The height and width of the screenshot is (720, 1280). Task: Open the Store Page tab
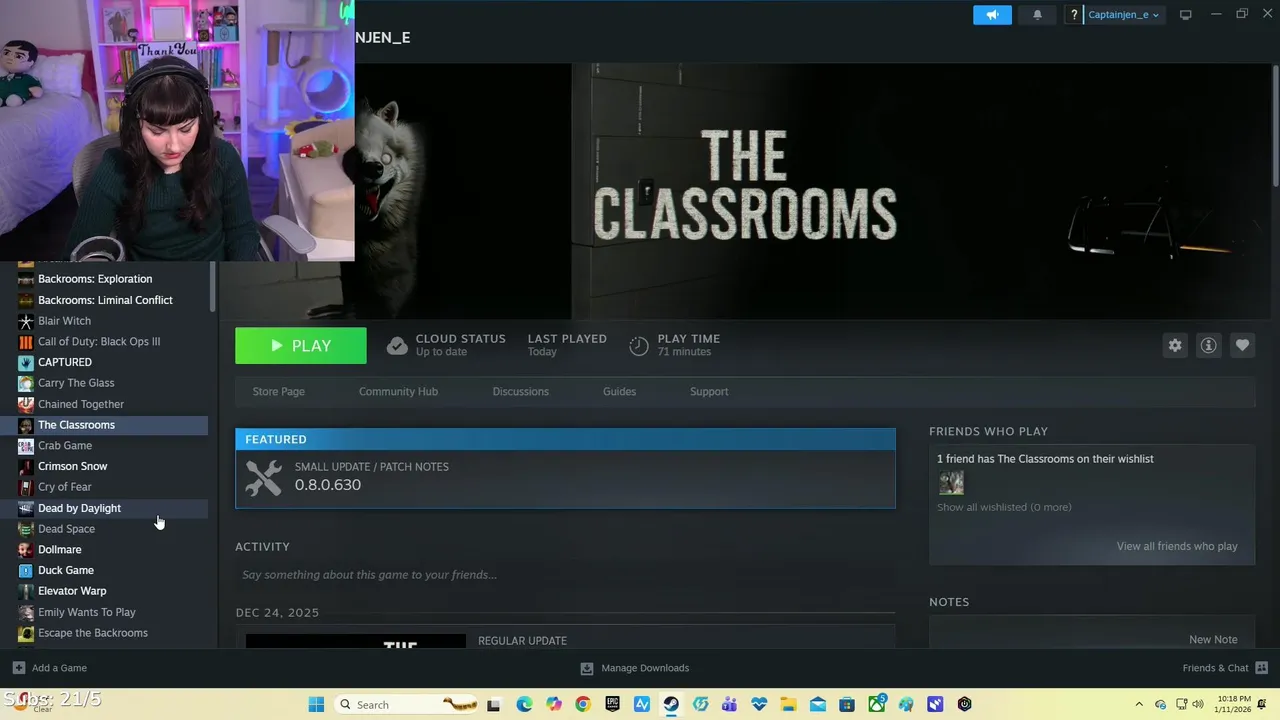(x=278, y=391)
